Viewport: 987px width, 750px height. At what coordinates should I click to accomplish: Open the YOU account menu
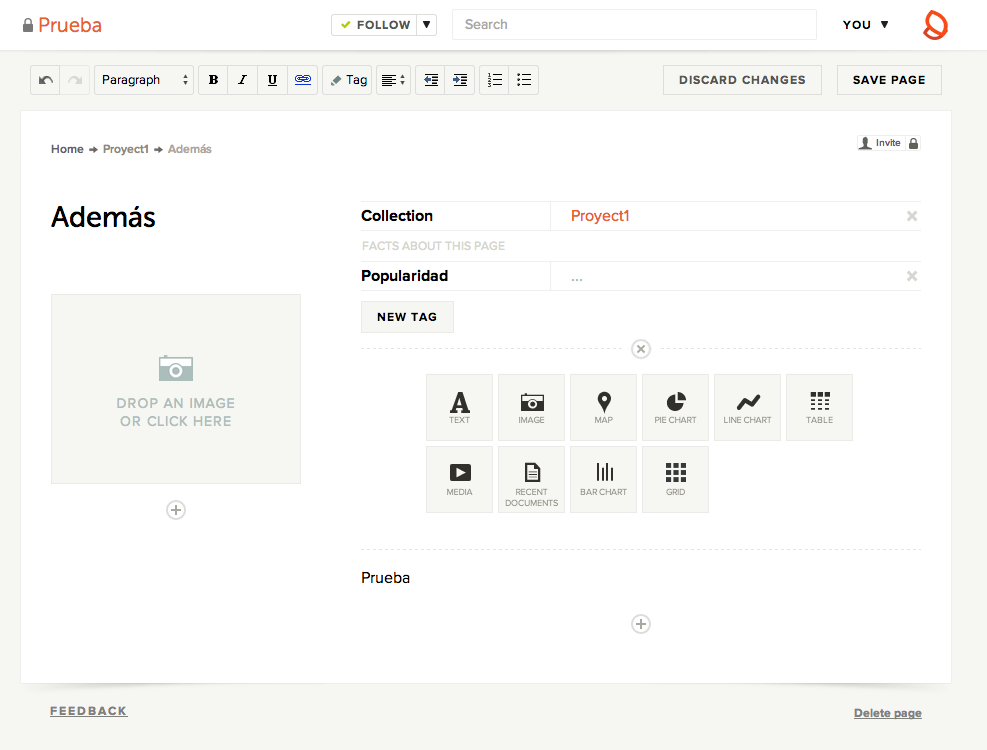pos(865,25)
